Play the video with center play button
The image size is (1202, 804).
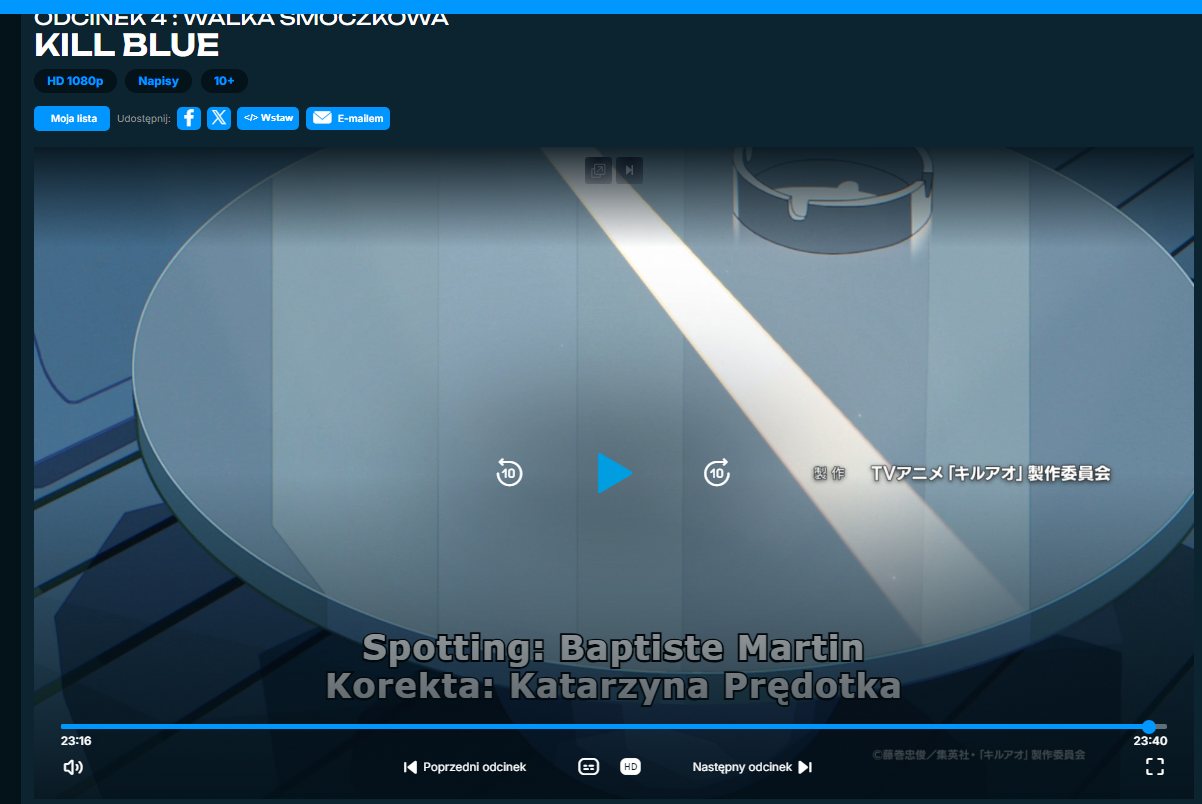point(614,473)
